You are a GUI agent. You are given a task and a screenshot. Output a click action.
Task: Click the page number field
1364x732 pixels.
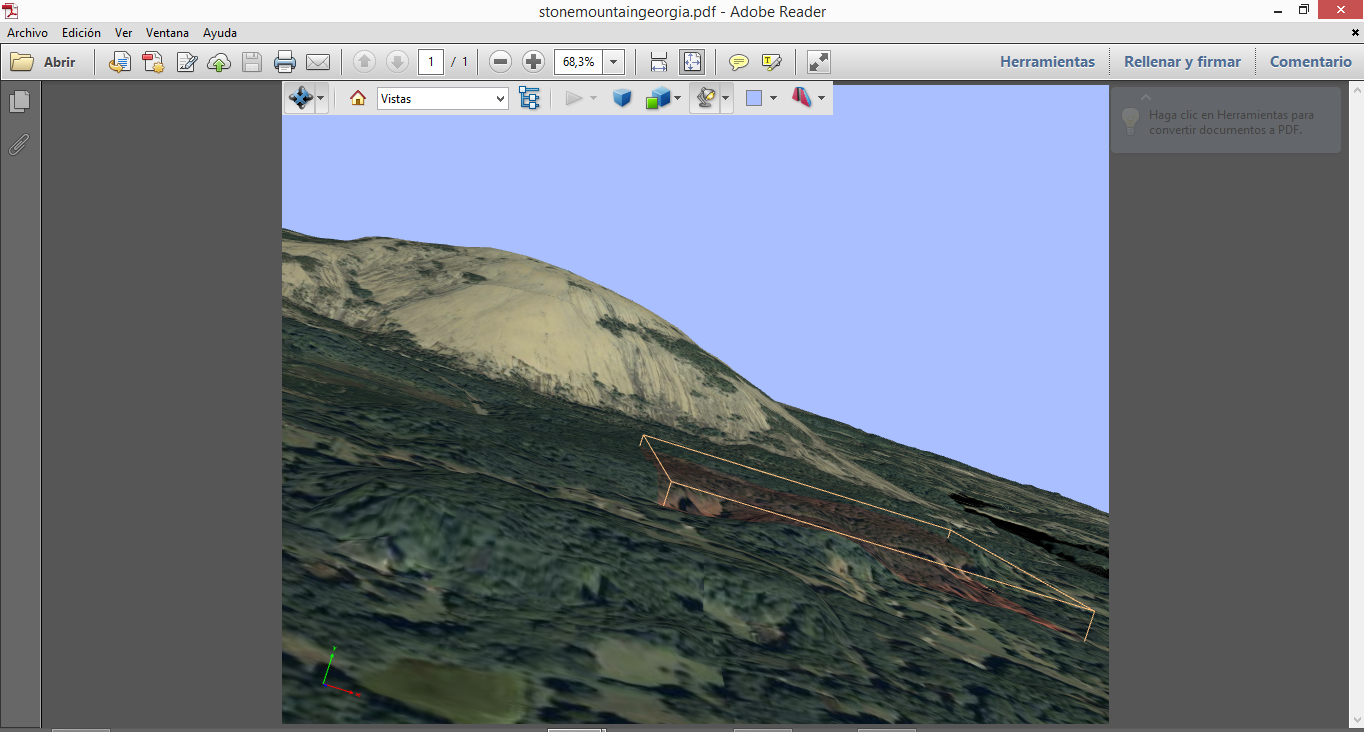[x=431, y=62]
